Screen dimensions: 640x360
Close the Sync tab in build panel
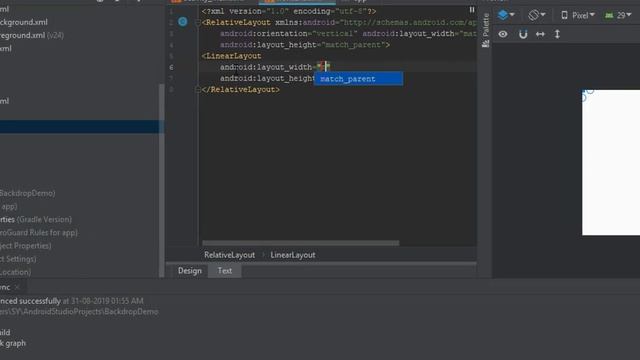(x=17, y=287)
